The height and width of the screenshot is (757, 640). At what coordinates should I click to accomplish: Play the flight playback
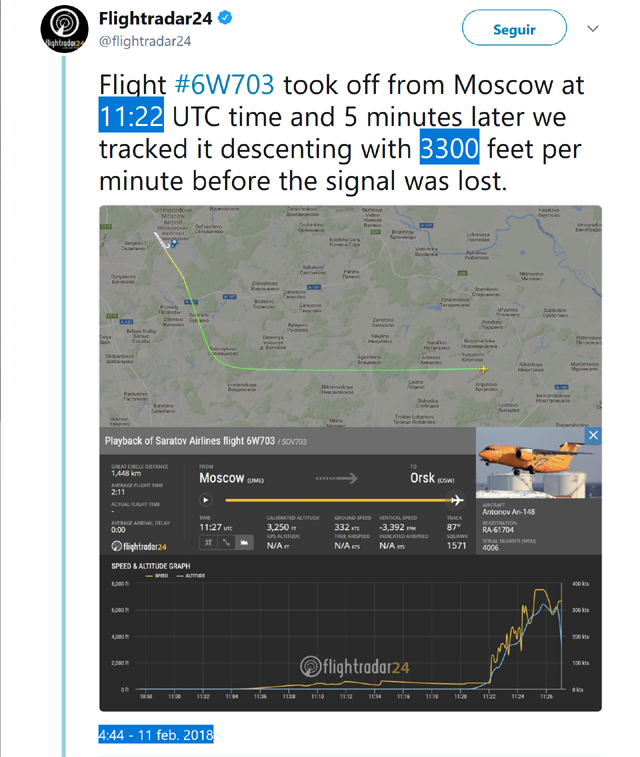[x=206, y=500]
